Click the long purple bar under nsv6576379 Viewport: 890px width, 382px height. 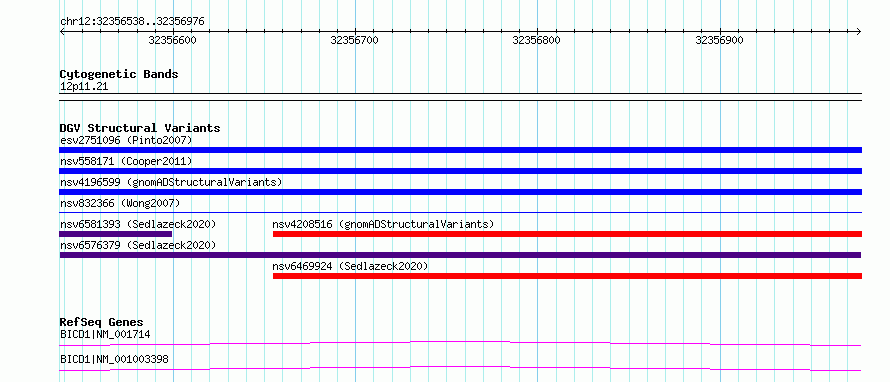click(460, 255)
